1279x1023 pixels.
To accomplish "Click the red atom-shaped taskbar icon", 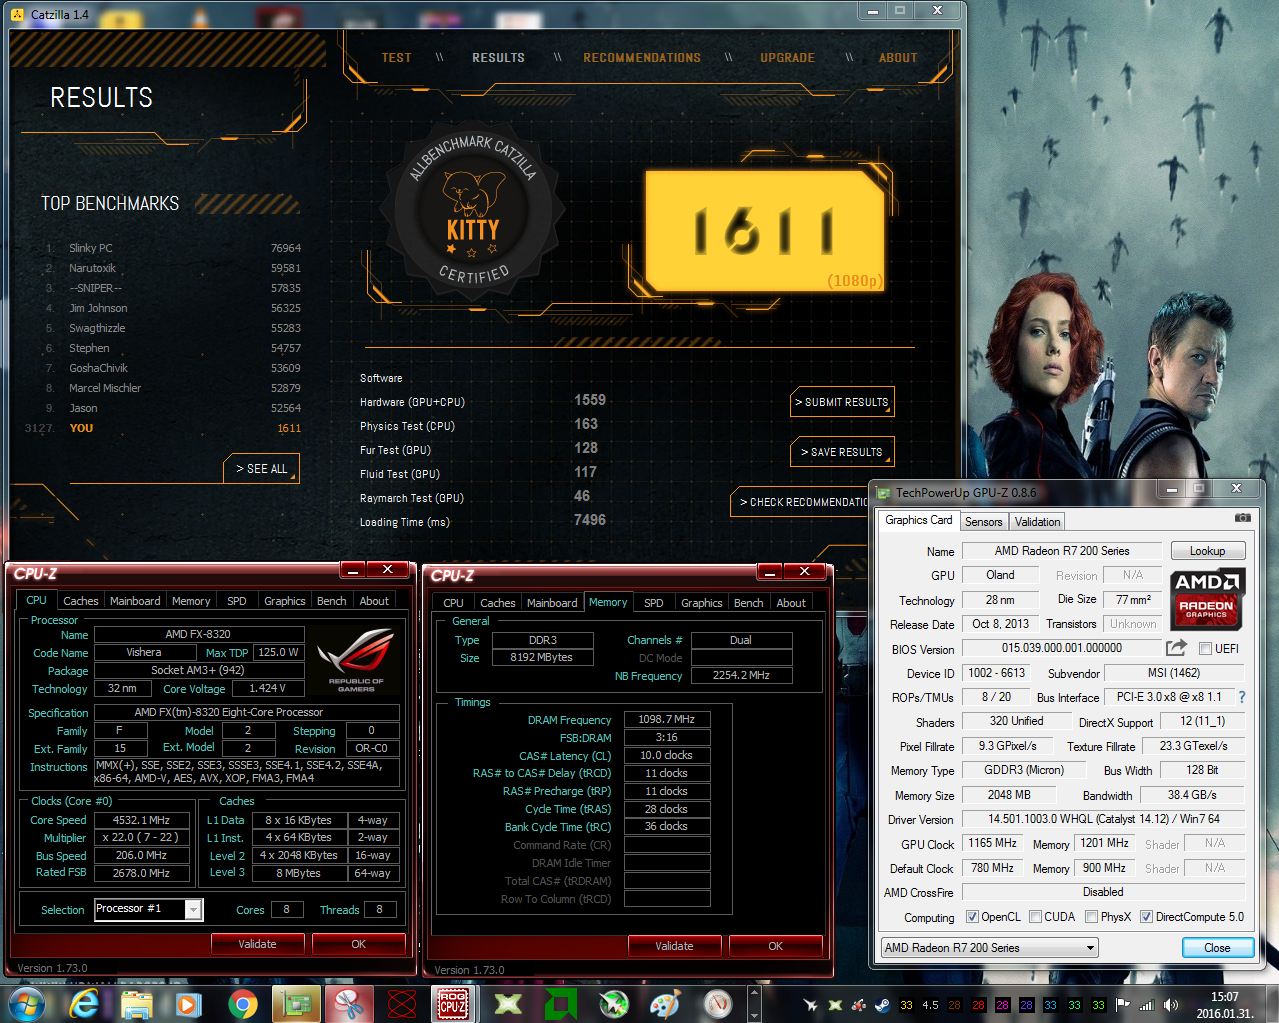I will tap(402, 1003).
